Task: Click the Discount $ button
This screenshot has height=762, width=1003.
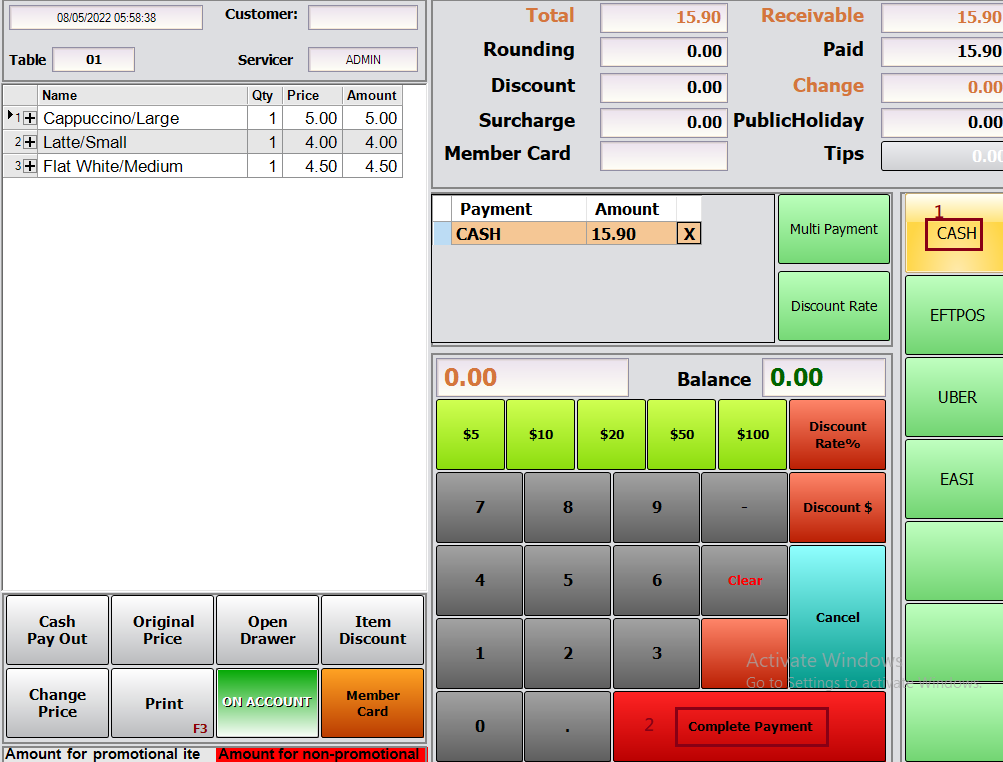Action: point(837,507)
